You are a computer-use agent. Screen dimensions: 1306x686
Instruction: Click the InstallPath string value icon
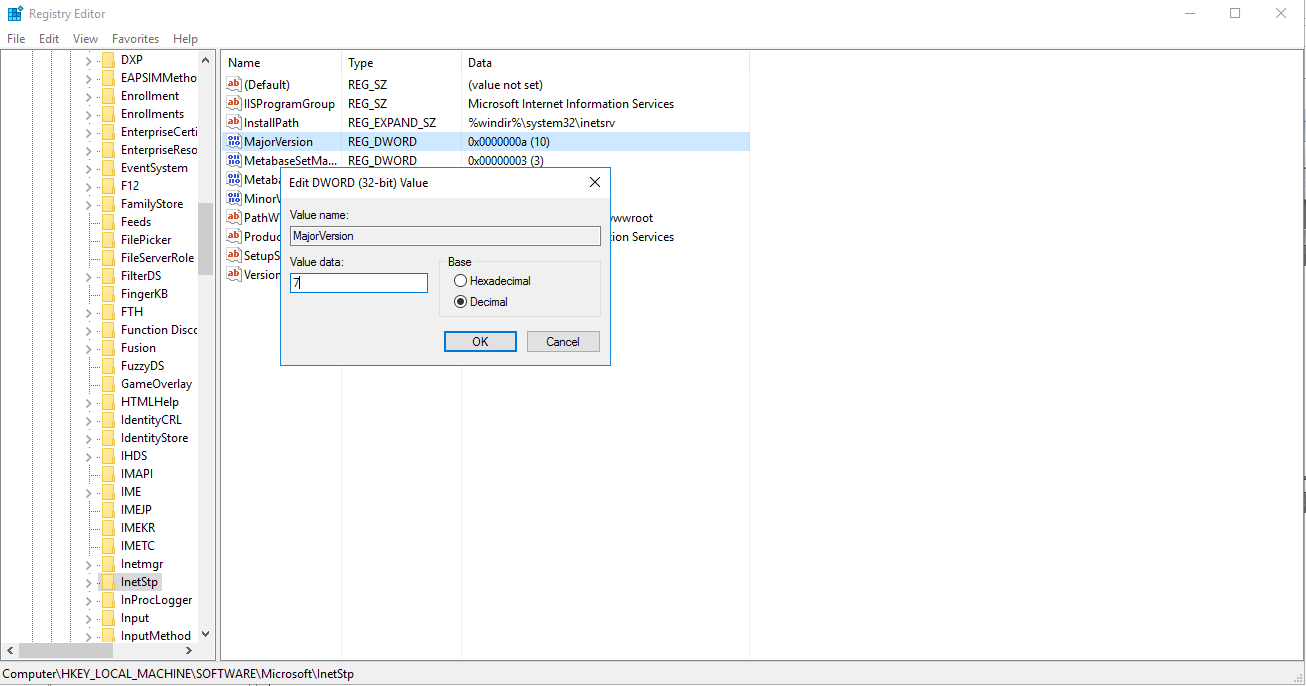[234, 123]
